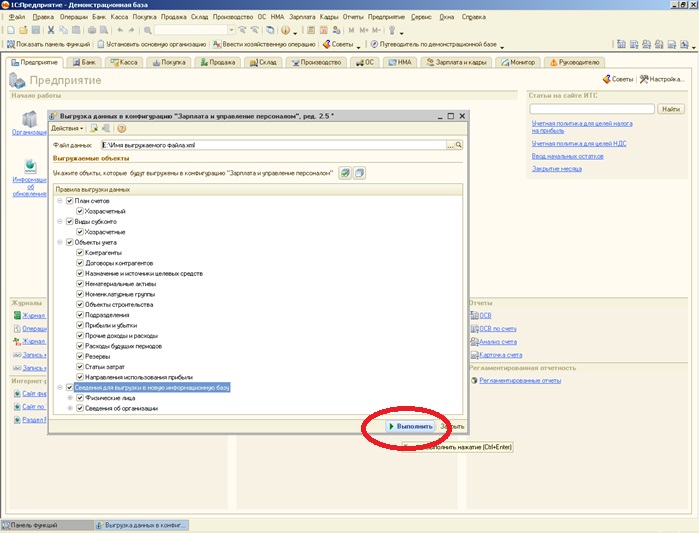Image resolution: width=699 pixels, height=533 pixels.
Task: Click the Paste clipboard toolbar icon
Action: (x=76, y=30)
